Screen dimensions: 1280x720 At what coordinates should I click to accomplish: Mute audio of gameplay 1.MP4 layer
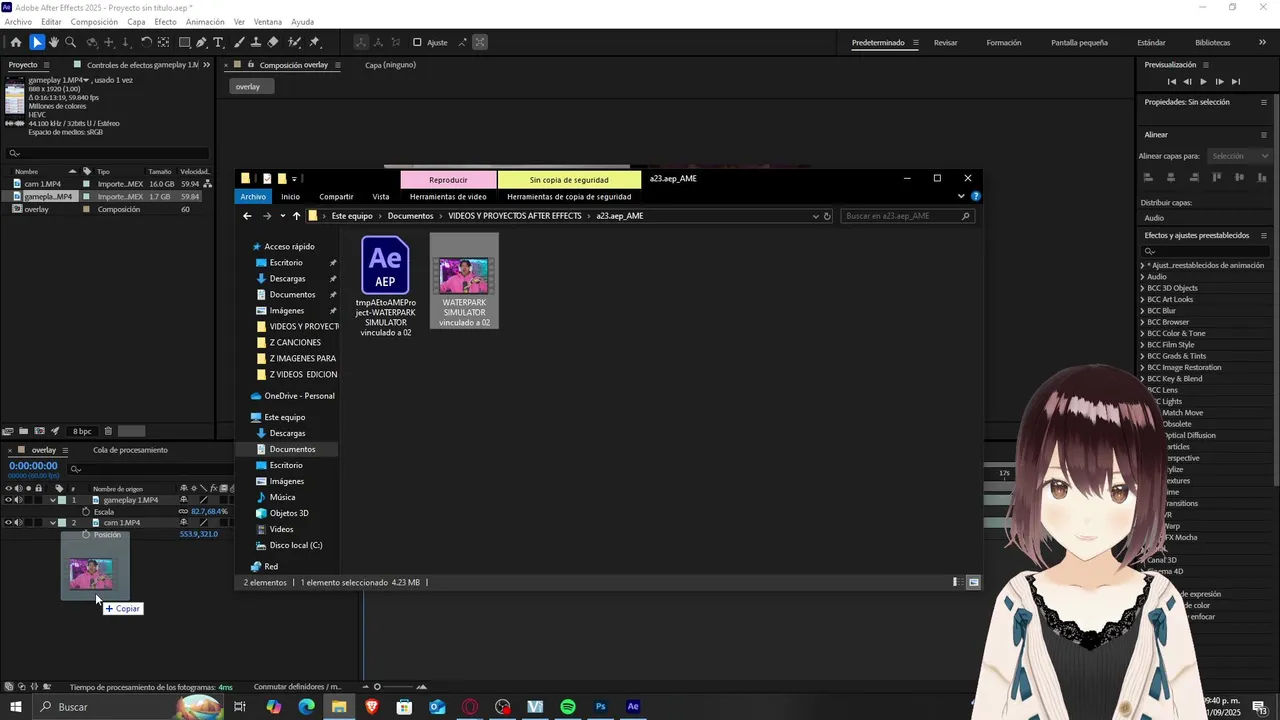18,500
